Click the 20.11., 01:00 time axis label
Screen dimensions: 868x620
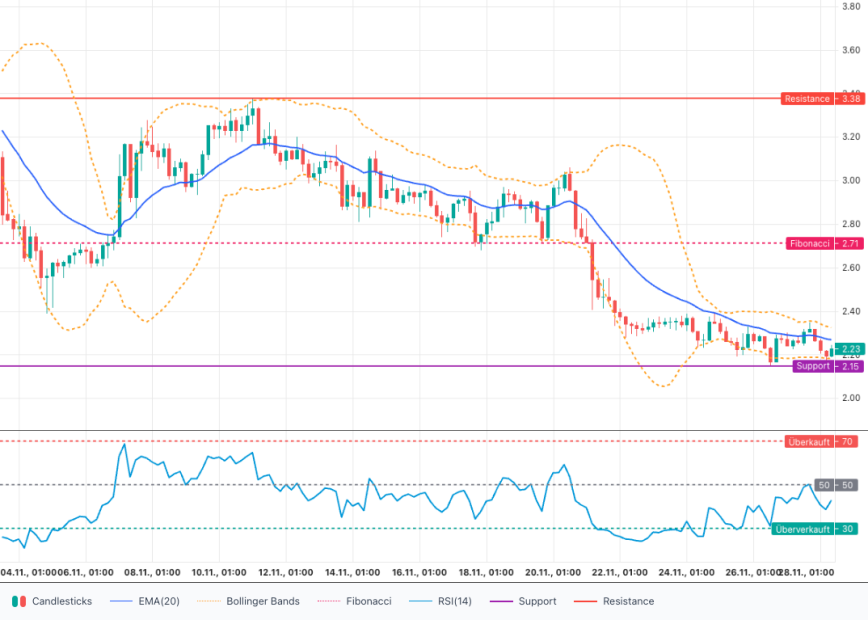point(552,573)
